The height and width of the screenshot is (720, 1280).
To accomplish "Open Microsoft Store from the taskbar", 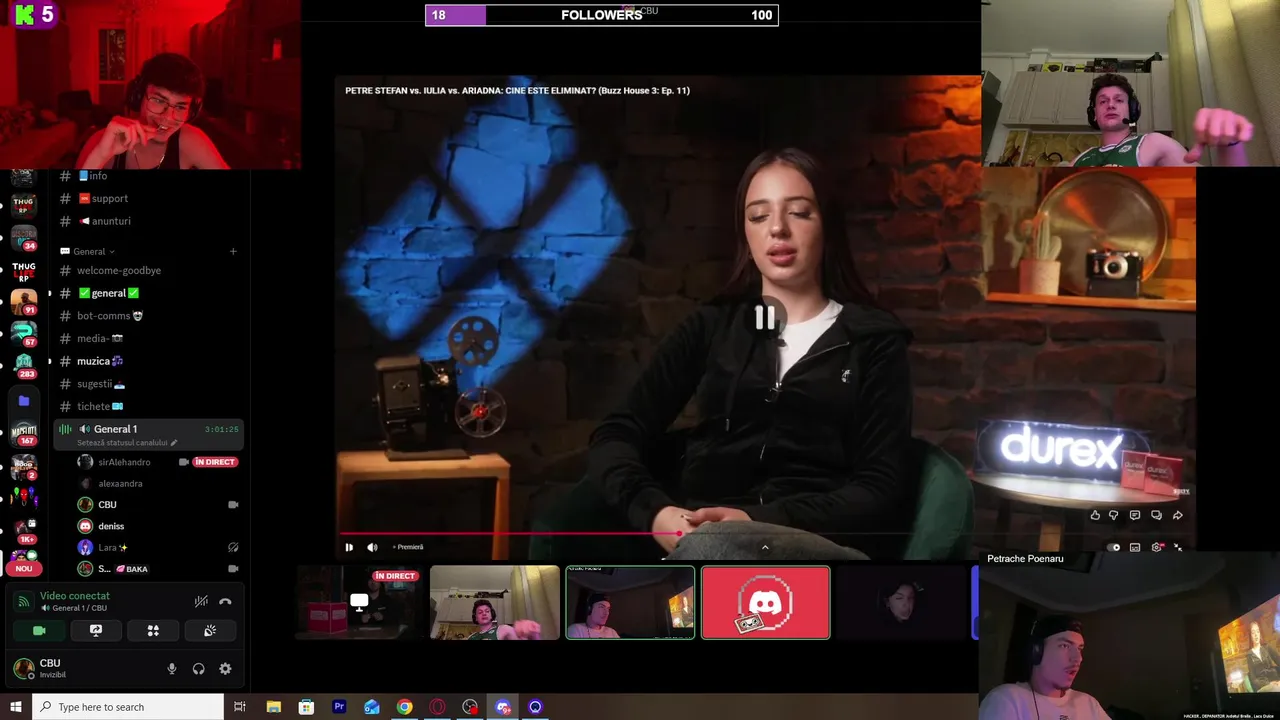I will click(x=306, y=707).
